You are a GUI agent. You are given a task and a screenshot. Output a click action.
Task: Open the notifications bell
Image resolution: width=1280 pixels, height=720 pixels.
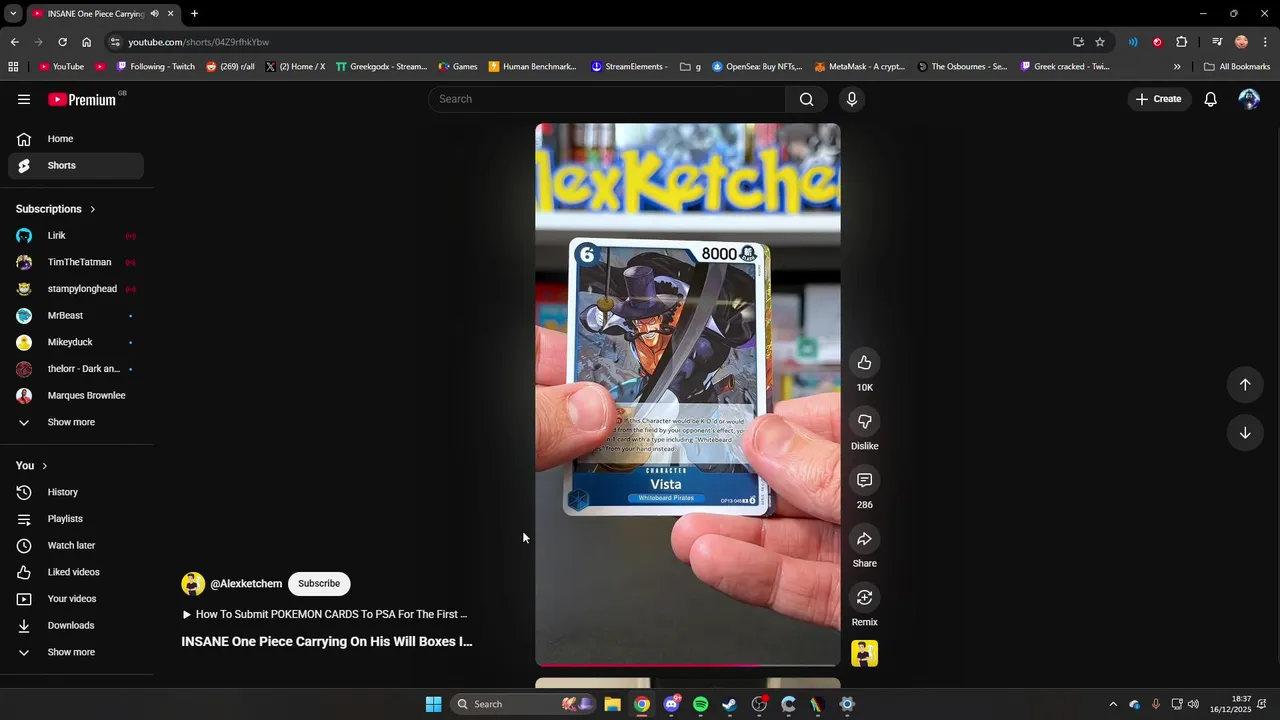[x=1210, y=99]
